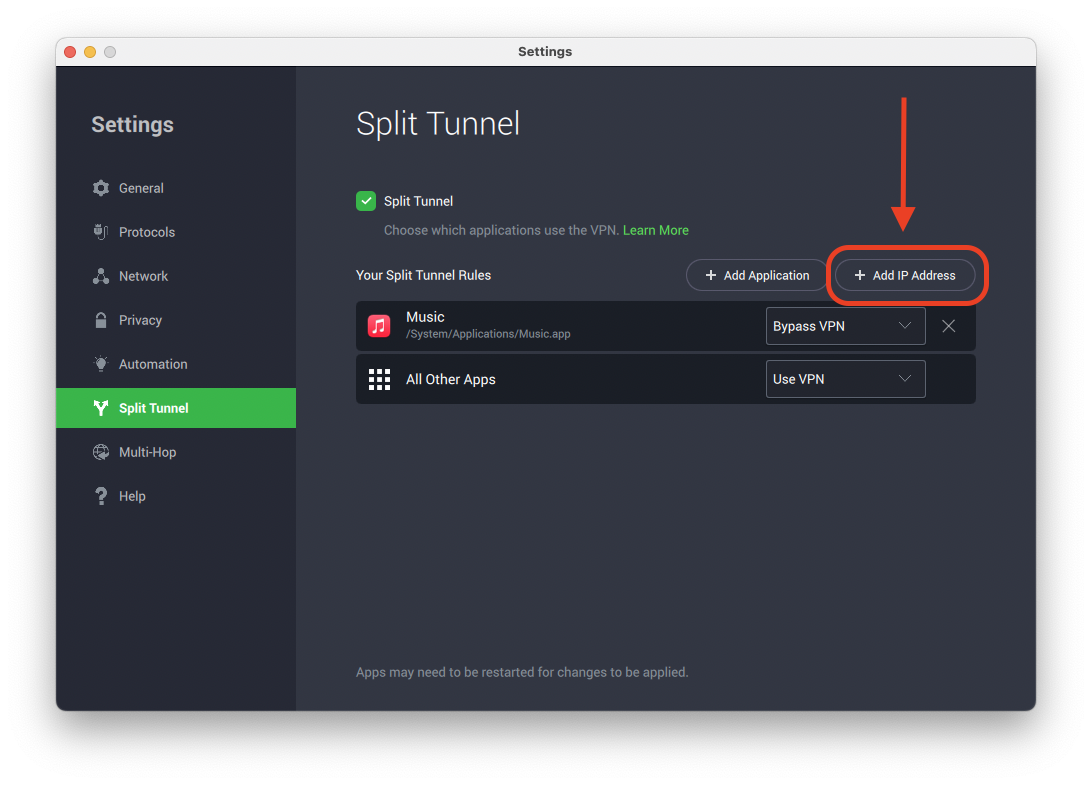Click the plus icon on Add IP Address
1092x785 pixels.
click(x=859, y=275)
